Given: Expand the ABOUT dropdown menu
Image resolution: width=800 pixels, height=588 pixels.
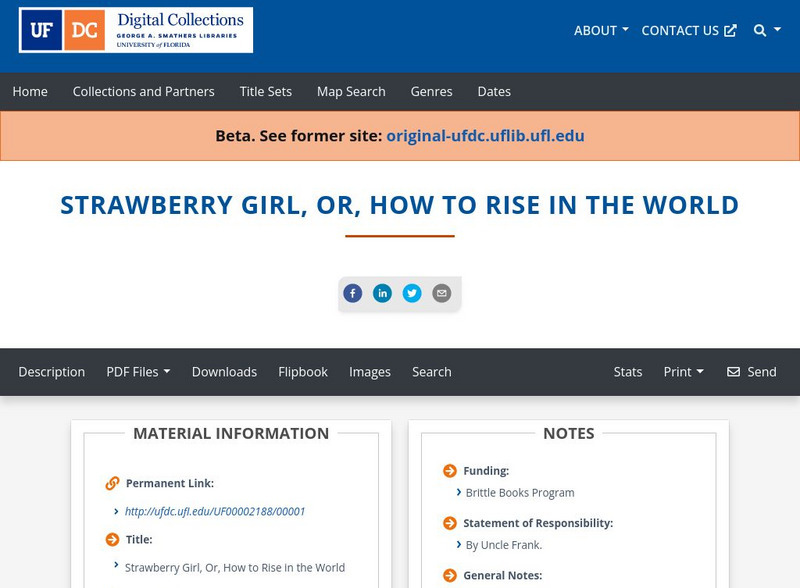Looking at the screenshot, I should (x=601, y=31).
